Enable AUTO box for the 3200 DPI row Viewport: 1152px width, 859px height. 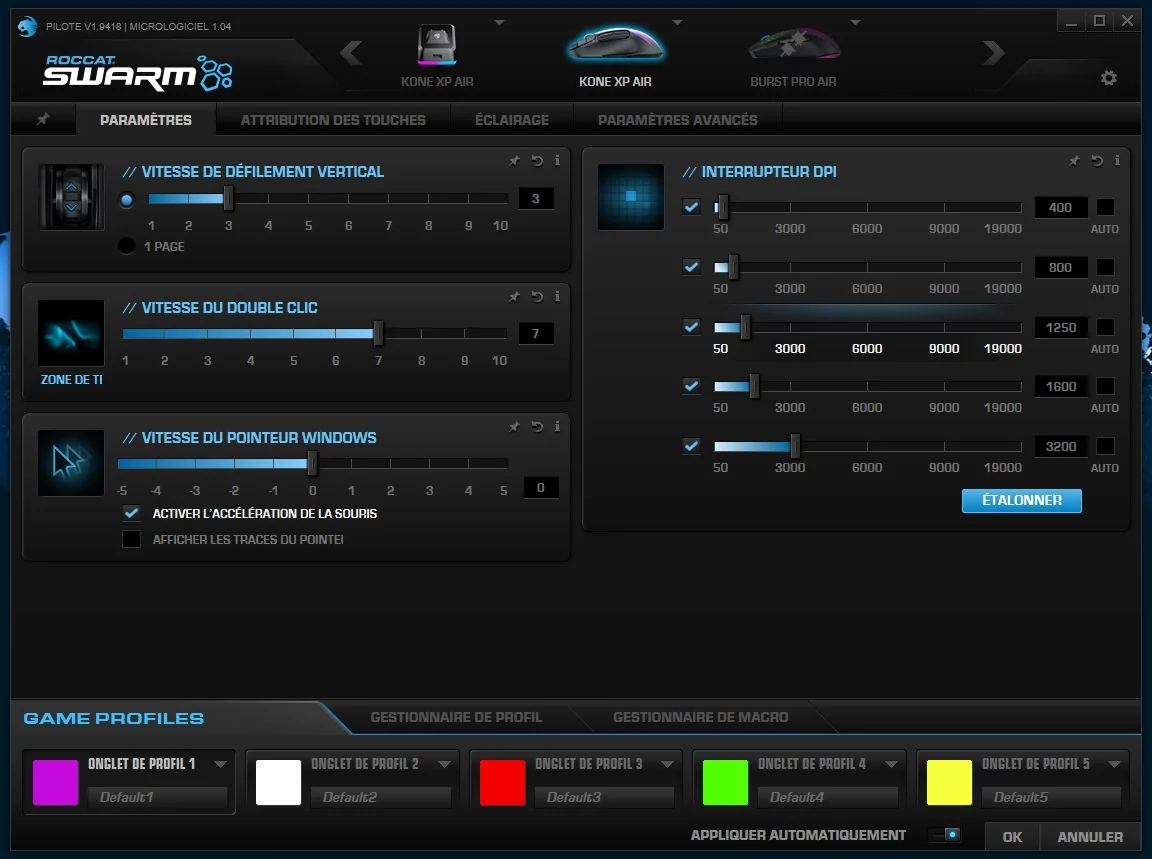[1105, 446]
